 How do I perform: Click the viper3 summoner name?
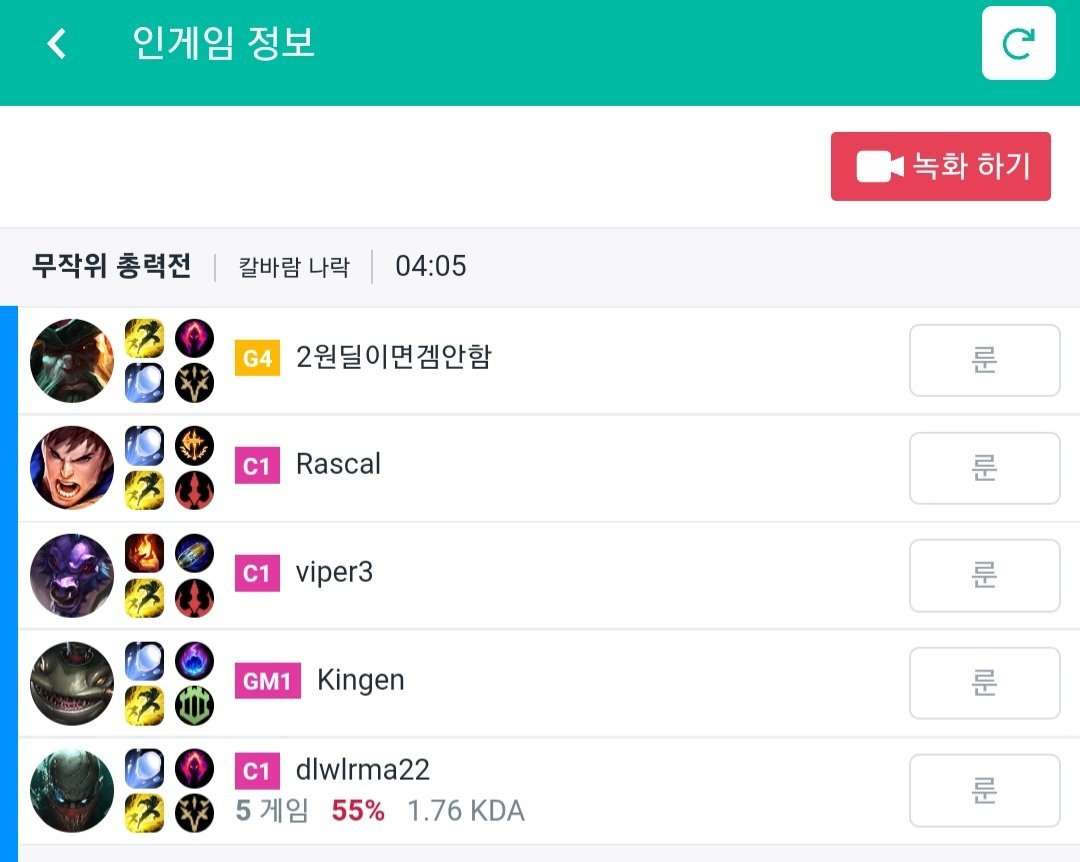click(x=334, y=573)
